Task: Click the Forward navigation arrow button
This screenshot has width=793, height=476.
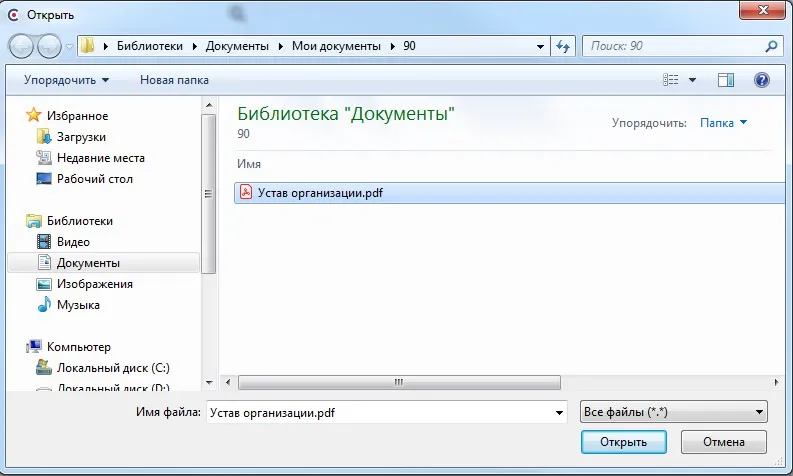Action: click(x=50, y=47)
